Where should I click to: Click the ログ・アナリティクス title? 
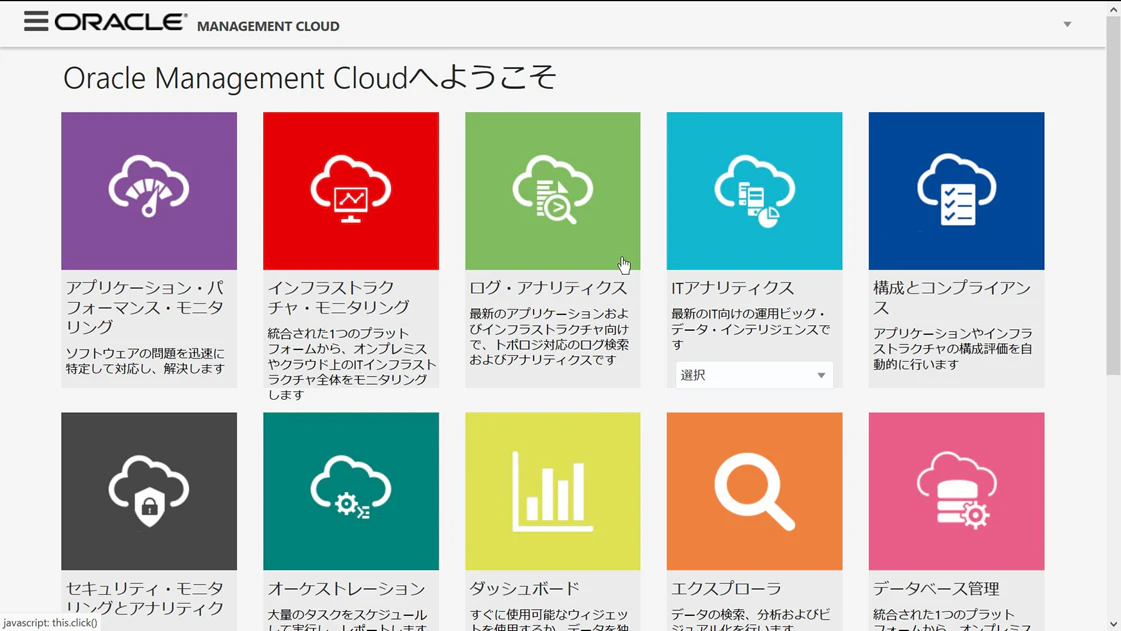pos(548,288)
